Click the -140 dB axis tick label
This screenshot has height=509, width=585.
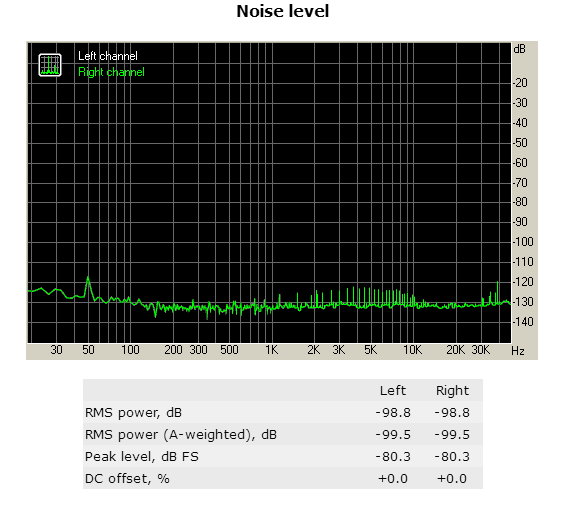(523, 322)
